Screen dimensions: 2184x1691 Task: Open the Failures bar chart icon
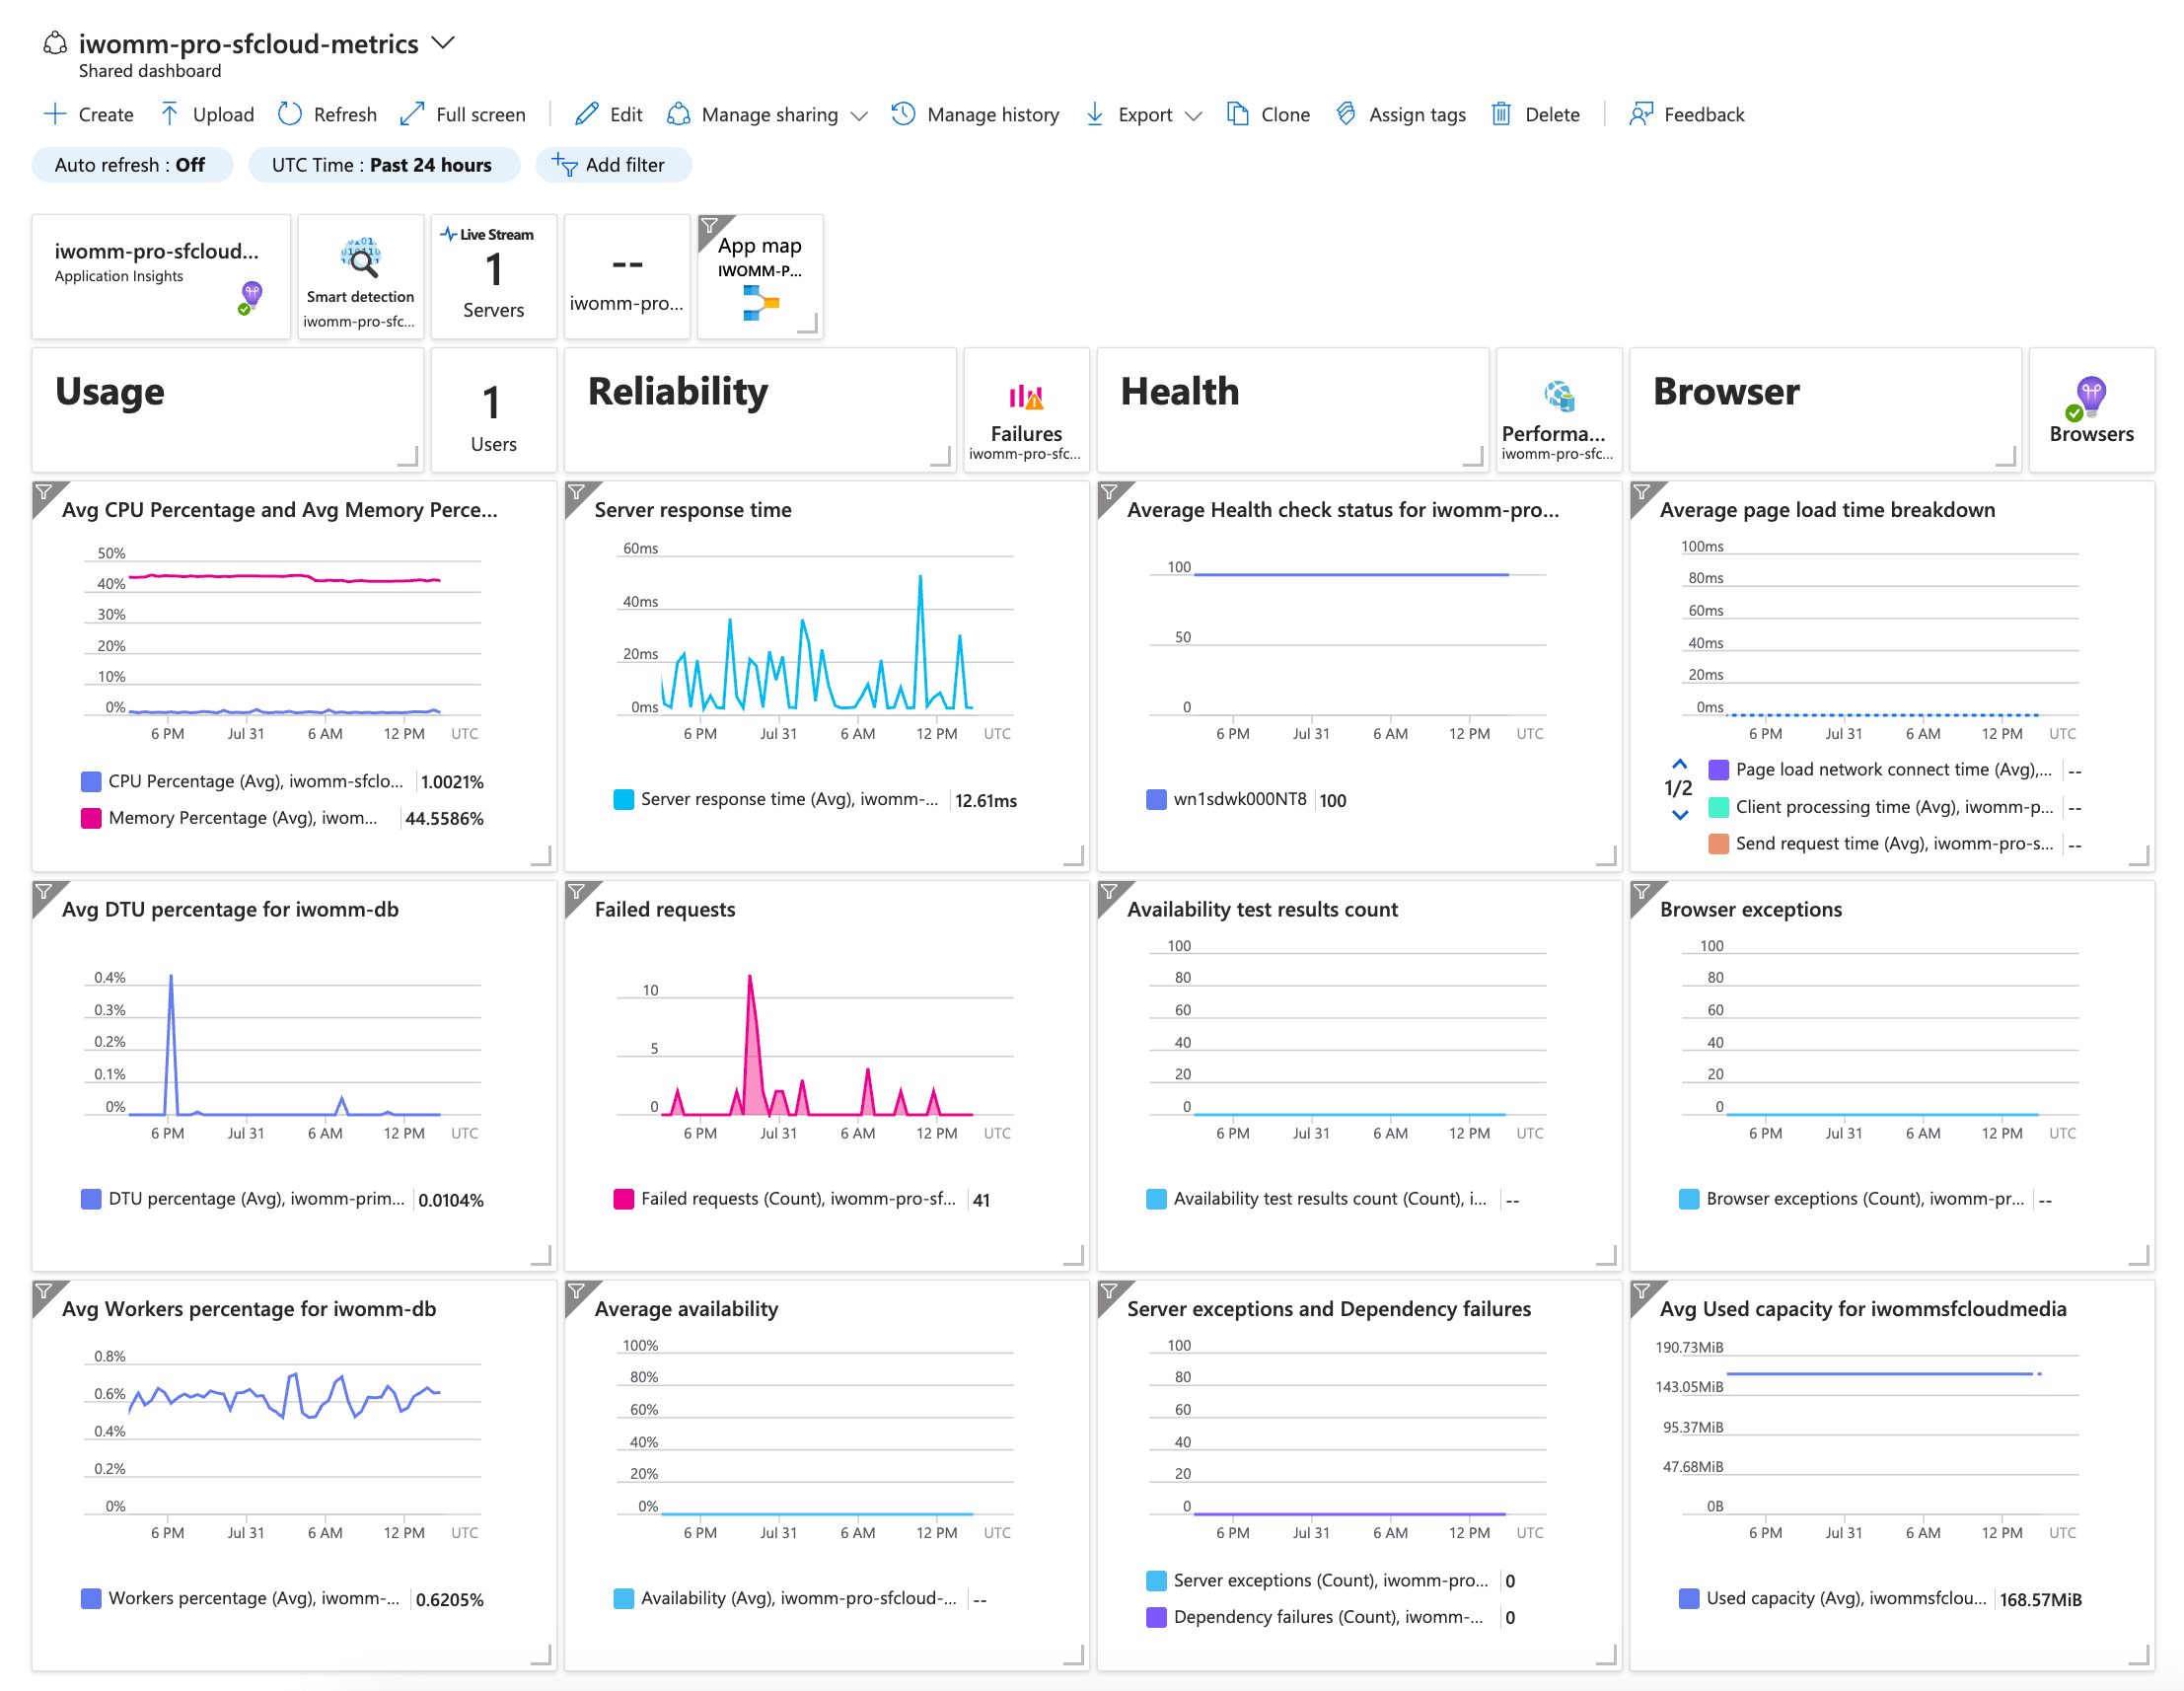click(1025, 397)
